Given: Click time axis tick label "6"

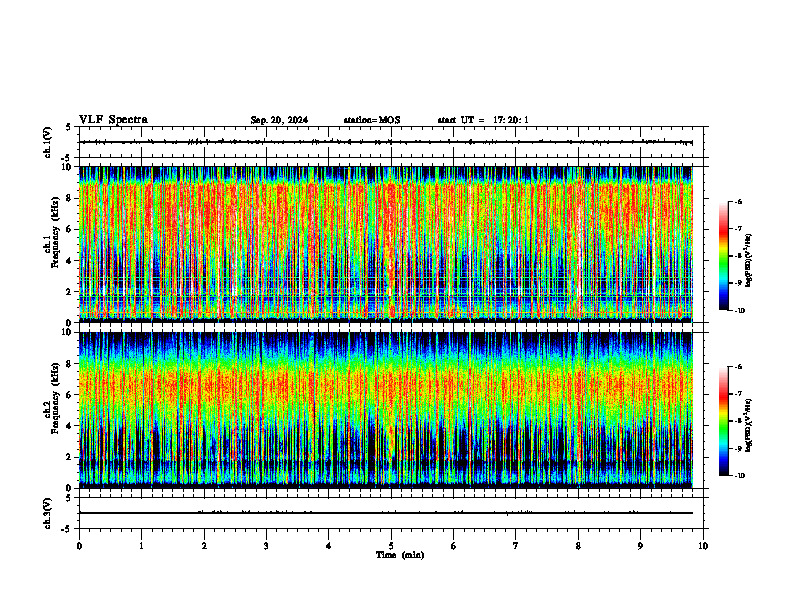Looking at the screenshot, I should click(x=454, y=546).
